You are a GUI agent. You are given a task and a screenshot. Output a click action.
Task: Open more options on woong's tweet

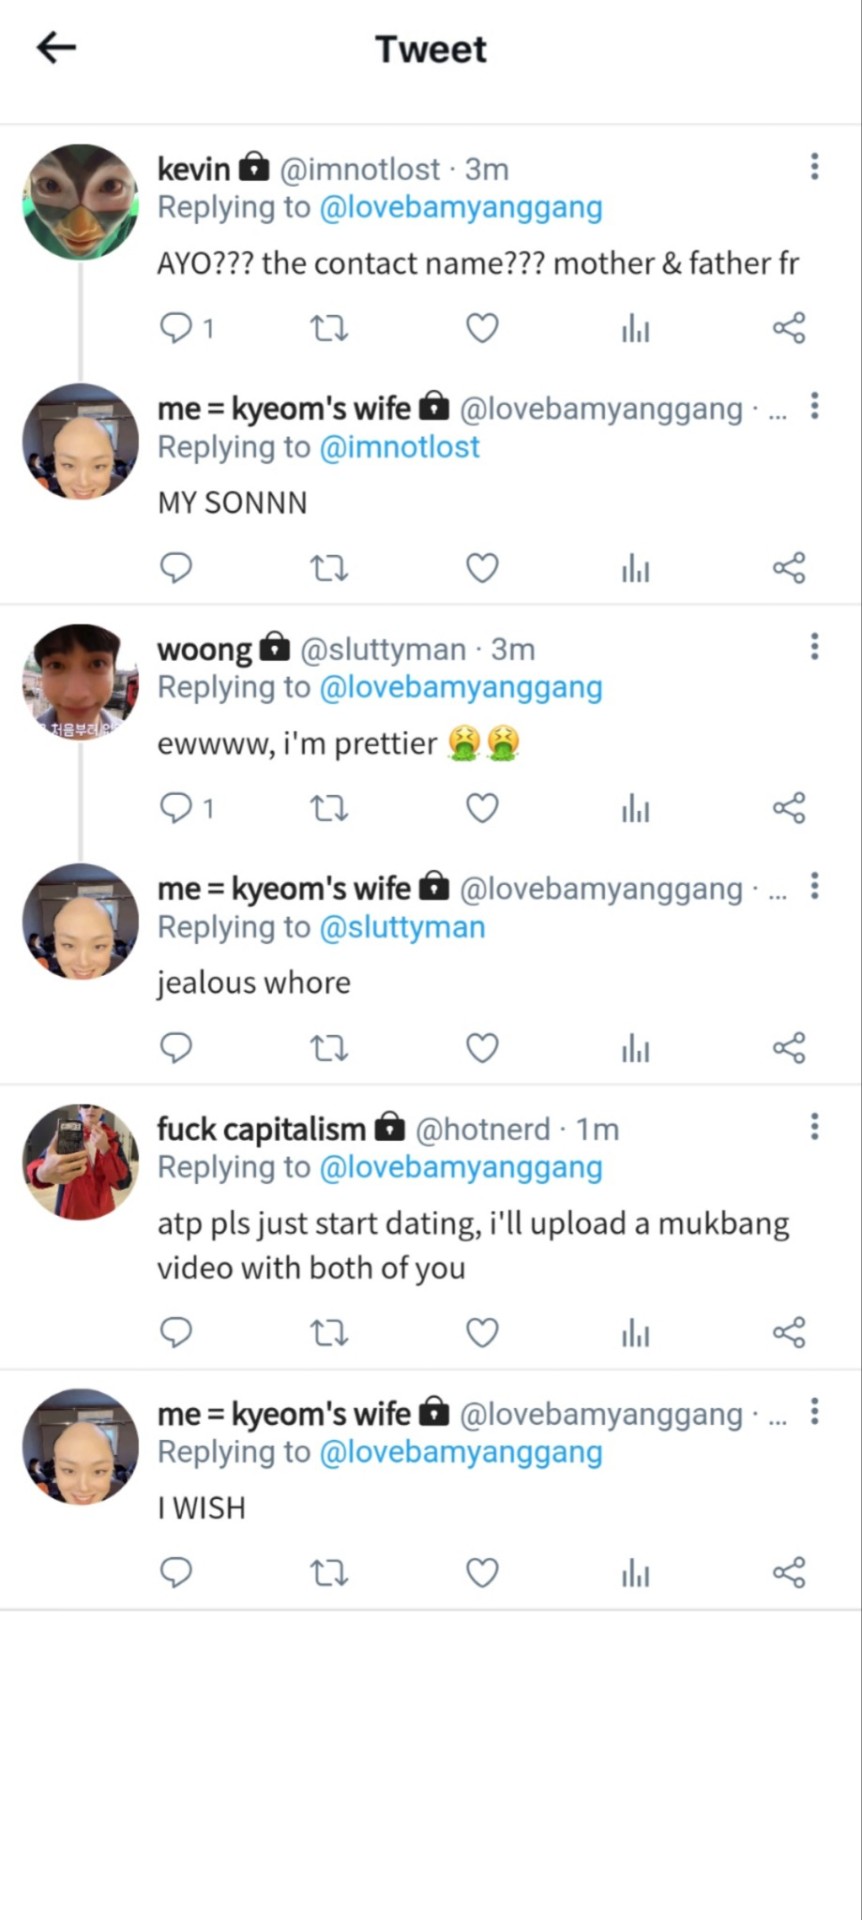[815, 646]
